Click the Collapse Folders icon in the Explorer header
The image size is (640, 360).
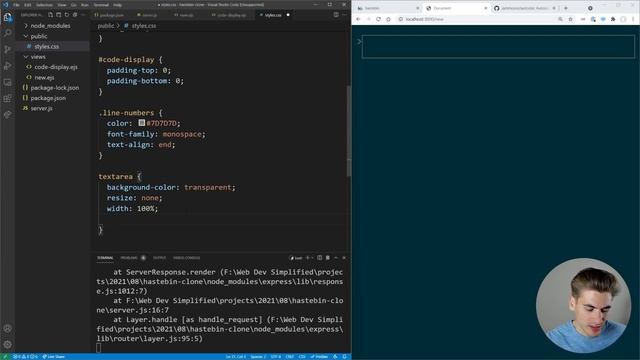[x=75, y=15]
